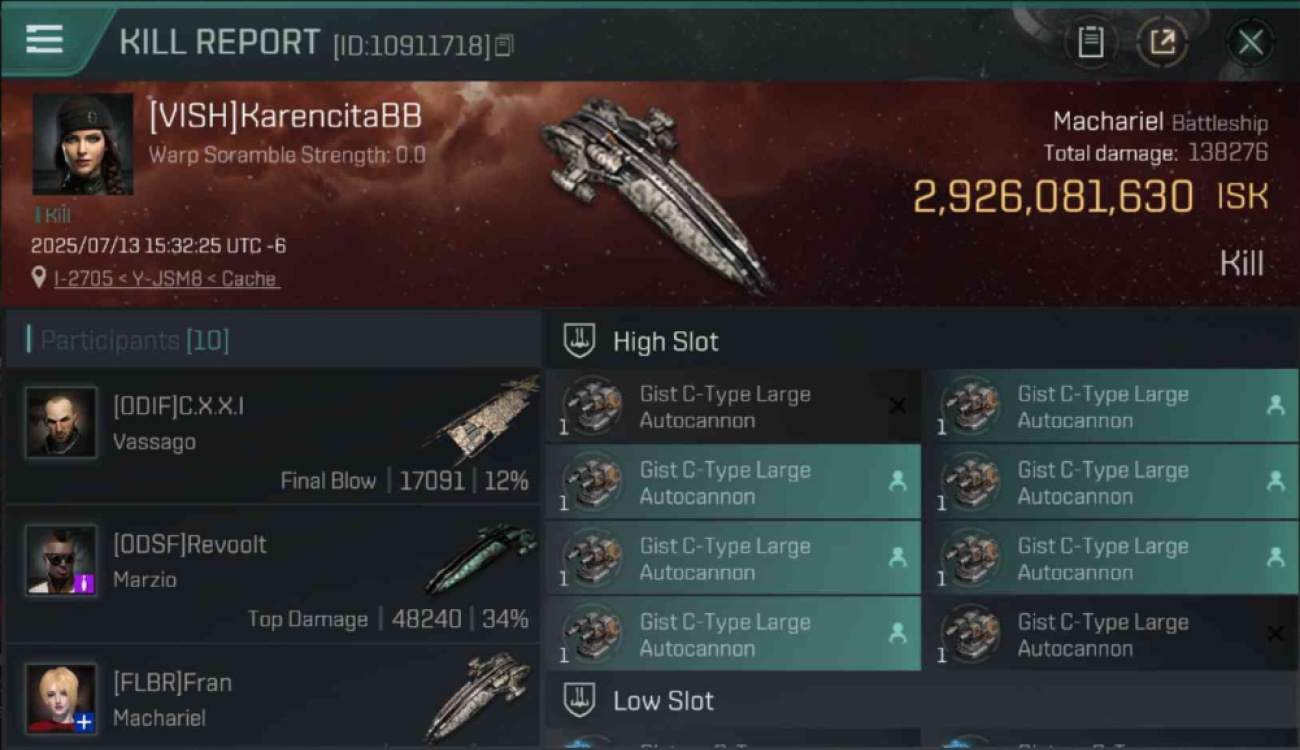Select the destroyed first autocannon with X mark
Image resolution: width=1300 pixels, height=750 pixels.
coord(733,406)
